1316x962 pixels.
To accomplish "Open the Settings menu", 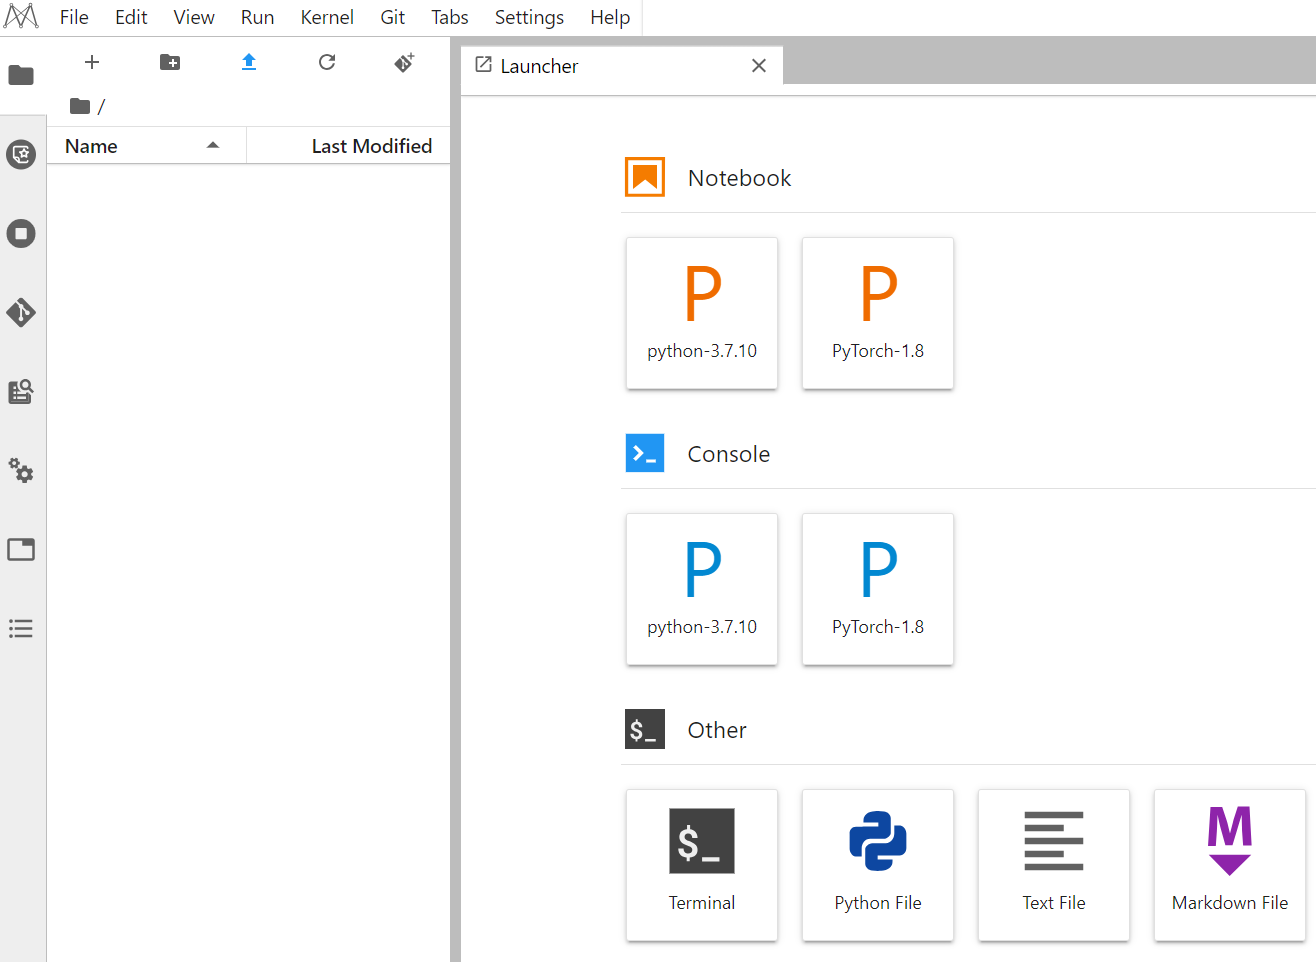I will 529,17.
